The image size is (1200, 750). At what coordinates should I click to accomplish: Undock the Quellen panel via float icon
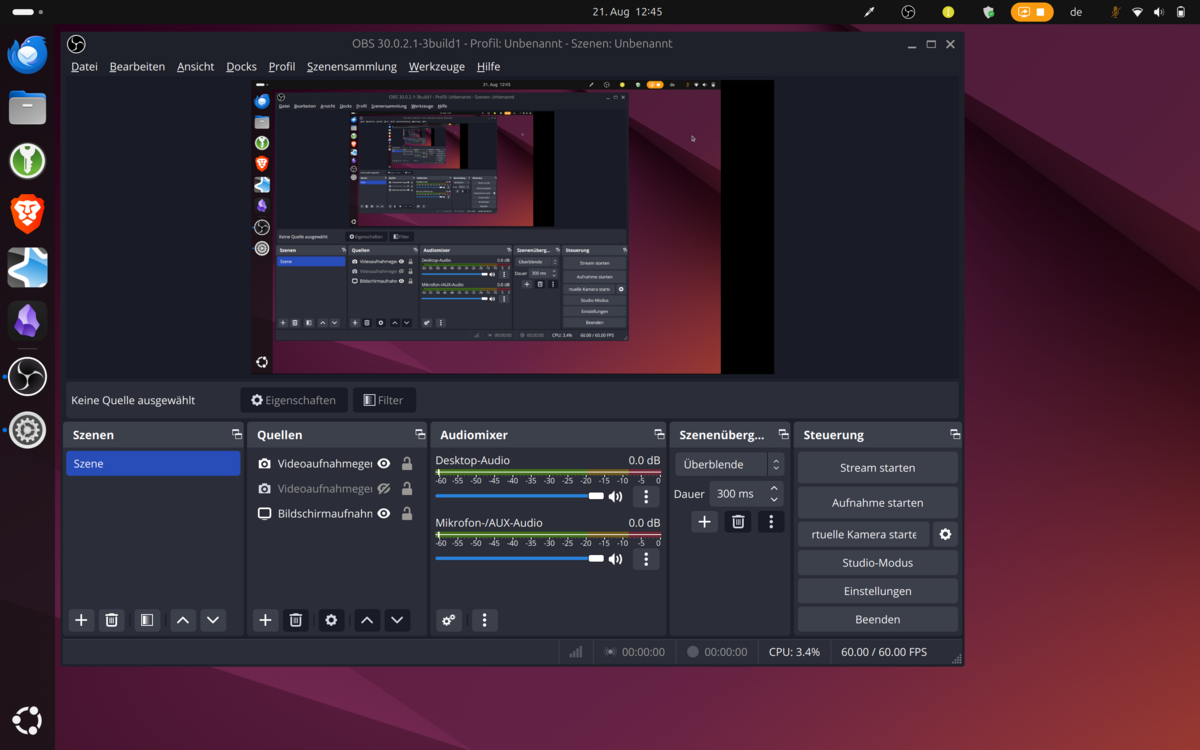420,434
